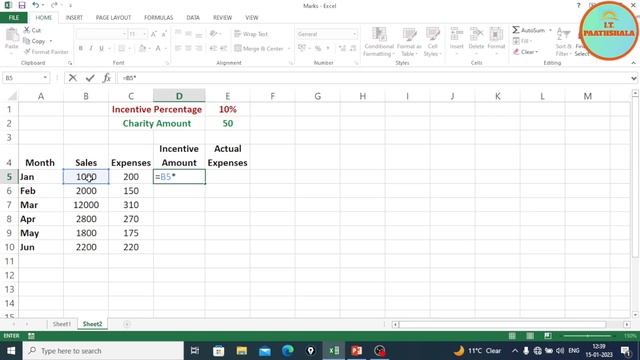
Task: Add a new sheet with plus button
Action: [127, 324]
